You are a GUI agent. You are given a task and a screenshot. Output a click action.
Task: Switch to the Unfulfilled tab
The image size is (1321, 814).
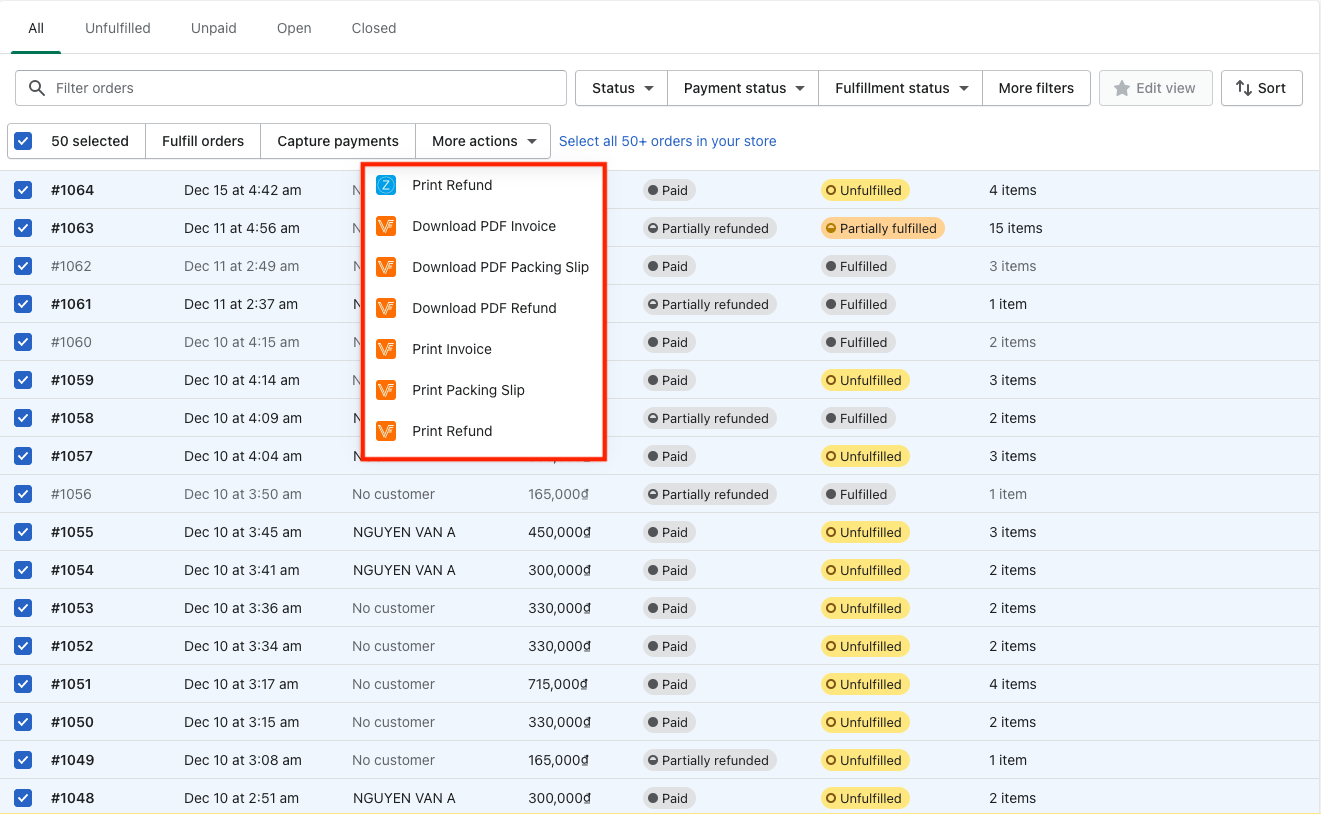click(117, 28)
